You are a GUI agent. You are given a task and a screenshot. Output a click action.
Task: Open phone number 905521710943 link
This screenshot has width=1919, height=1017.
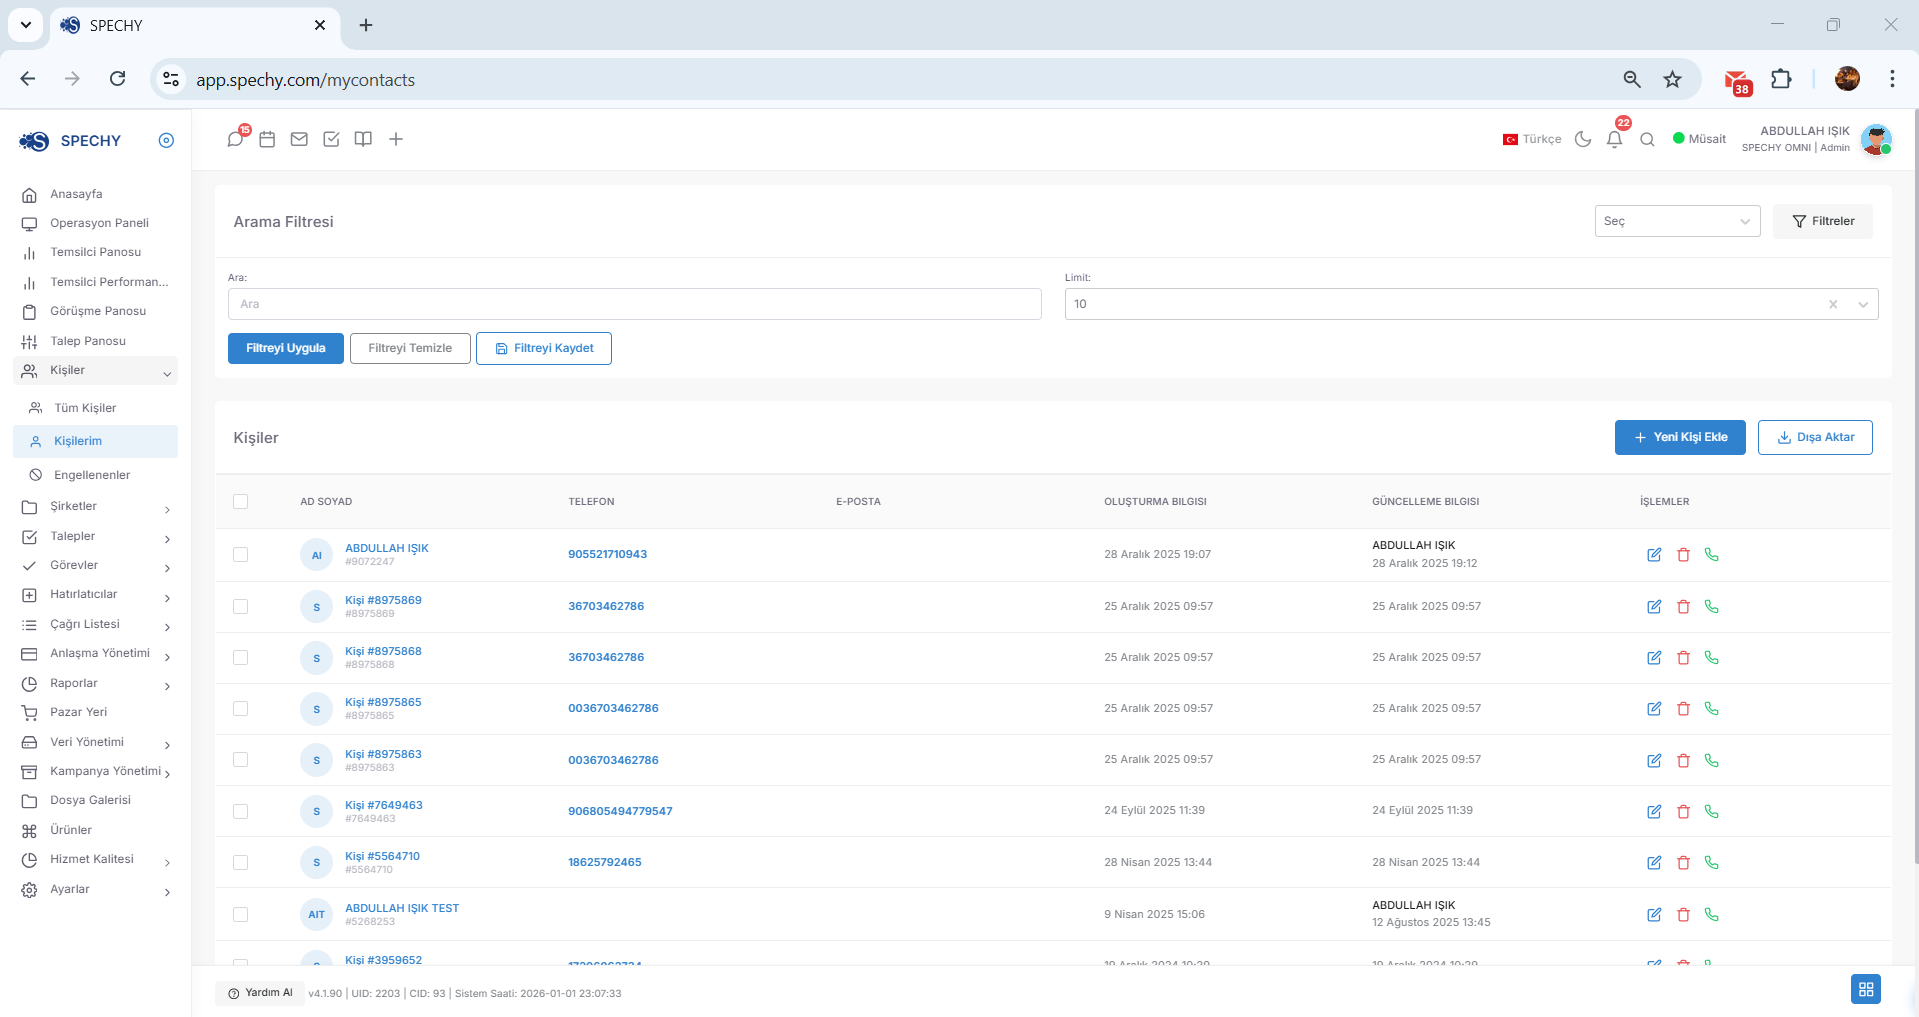click(x=607, y=554)
